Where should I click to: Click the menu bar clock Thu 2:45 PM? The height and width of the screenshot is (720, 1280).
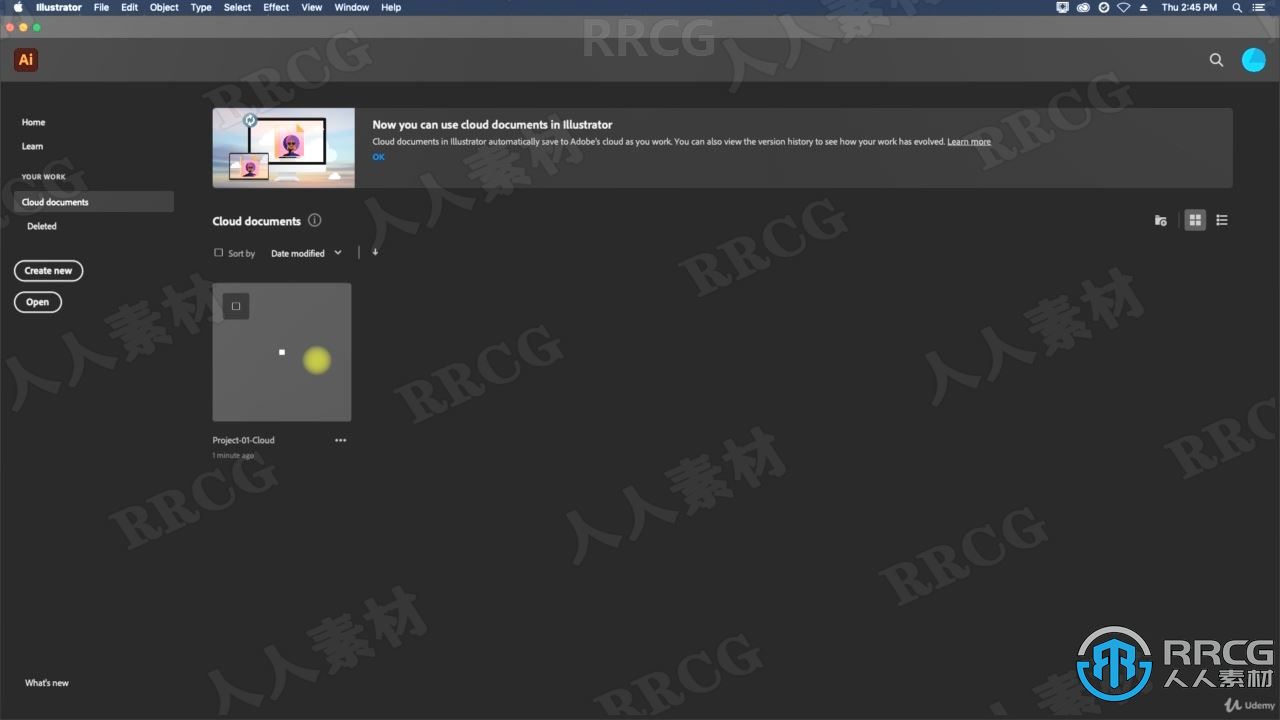click(x=1189, y=7)
